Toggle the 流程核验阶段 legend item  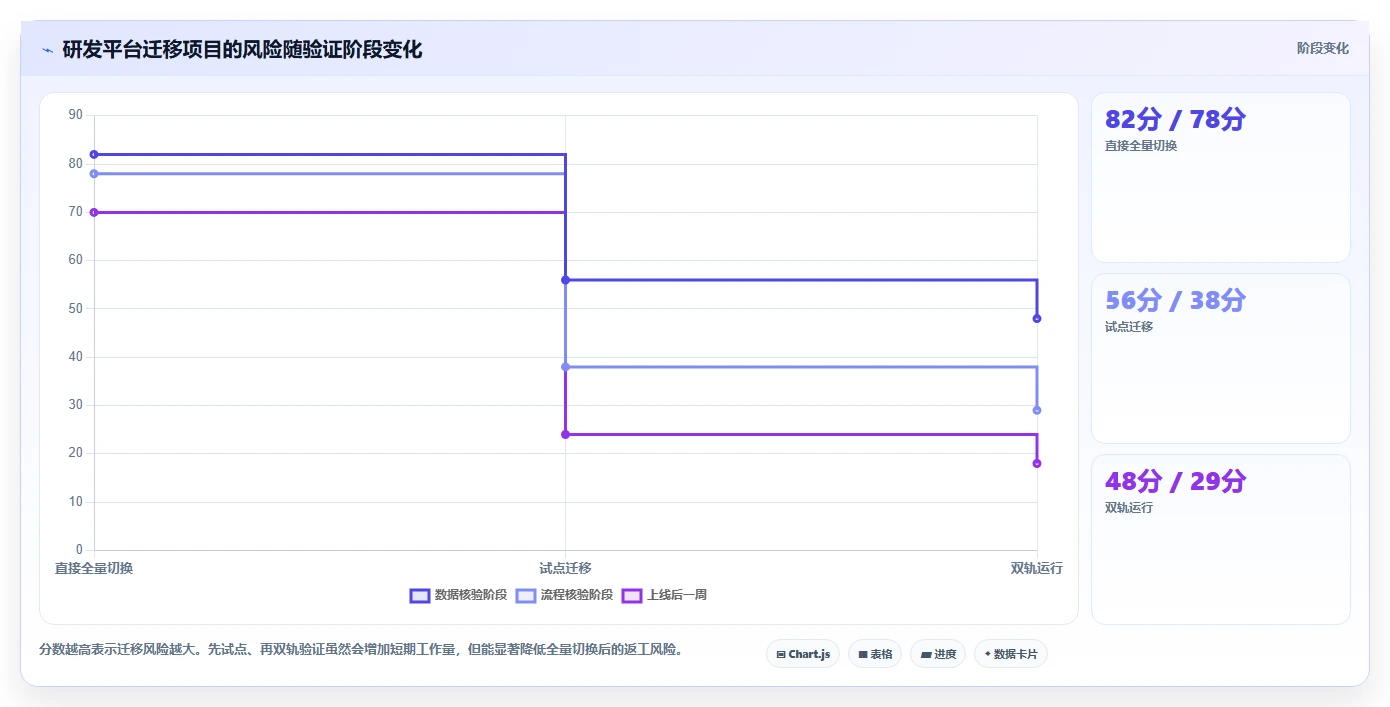tap(564, 595)
